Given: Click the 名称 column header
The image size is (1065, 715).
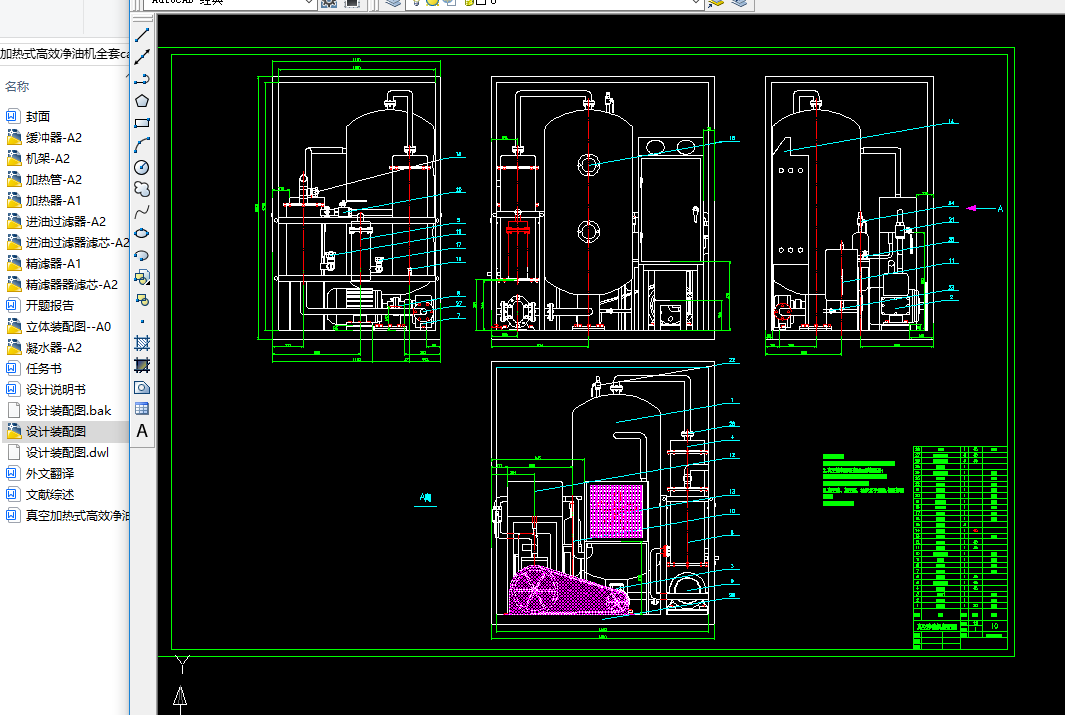Looking at the screenshot, I should pos(17,86).
